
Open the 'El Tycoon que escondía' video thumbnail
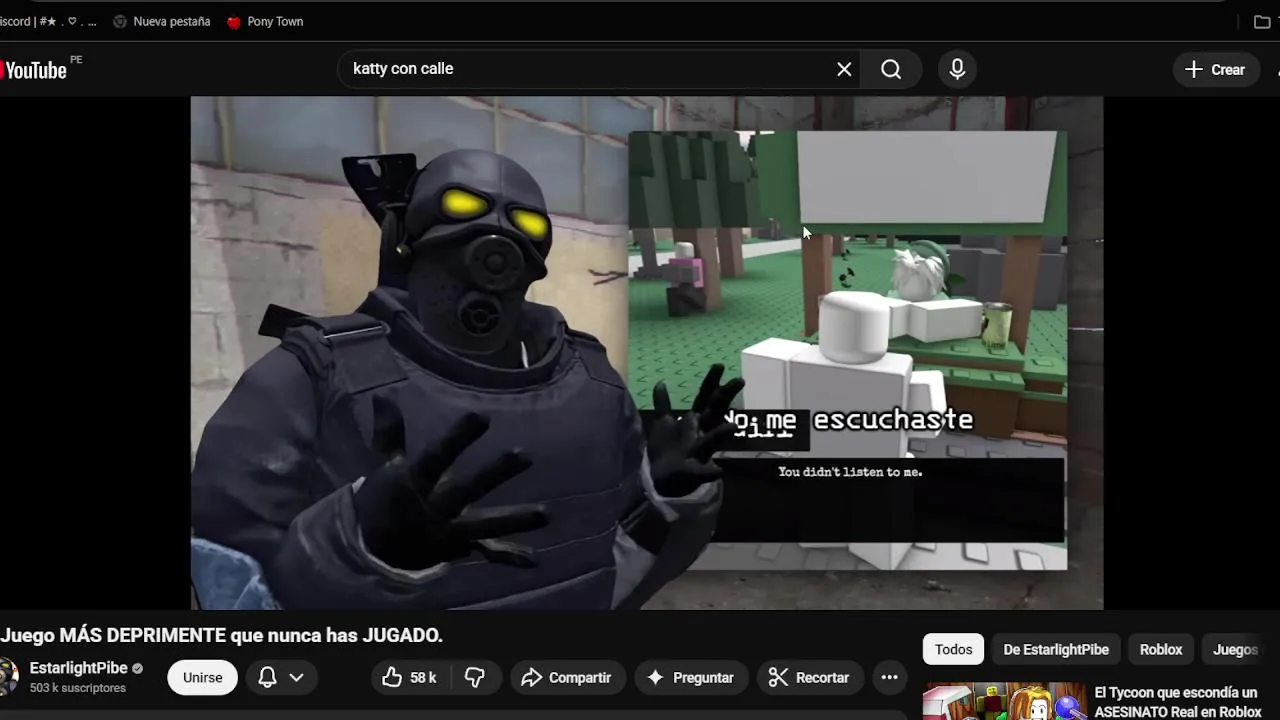(1004, 701)
